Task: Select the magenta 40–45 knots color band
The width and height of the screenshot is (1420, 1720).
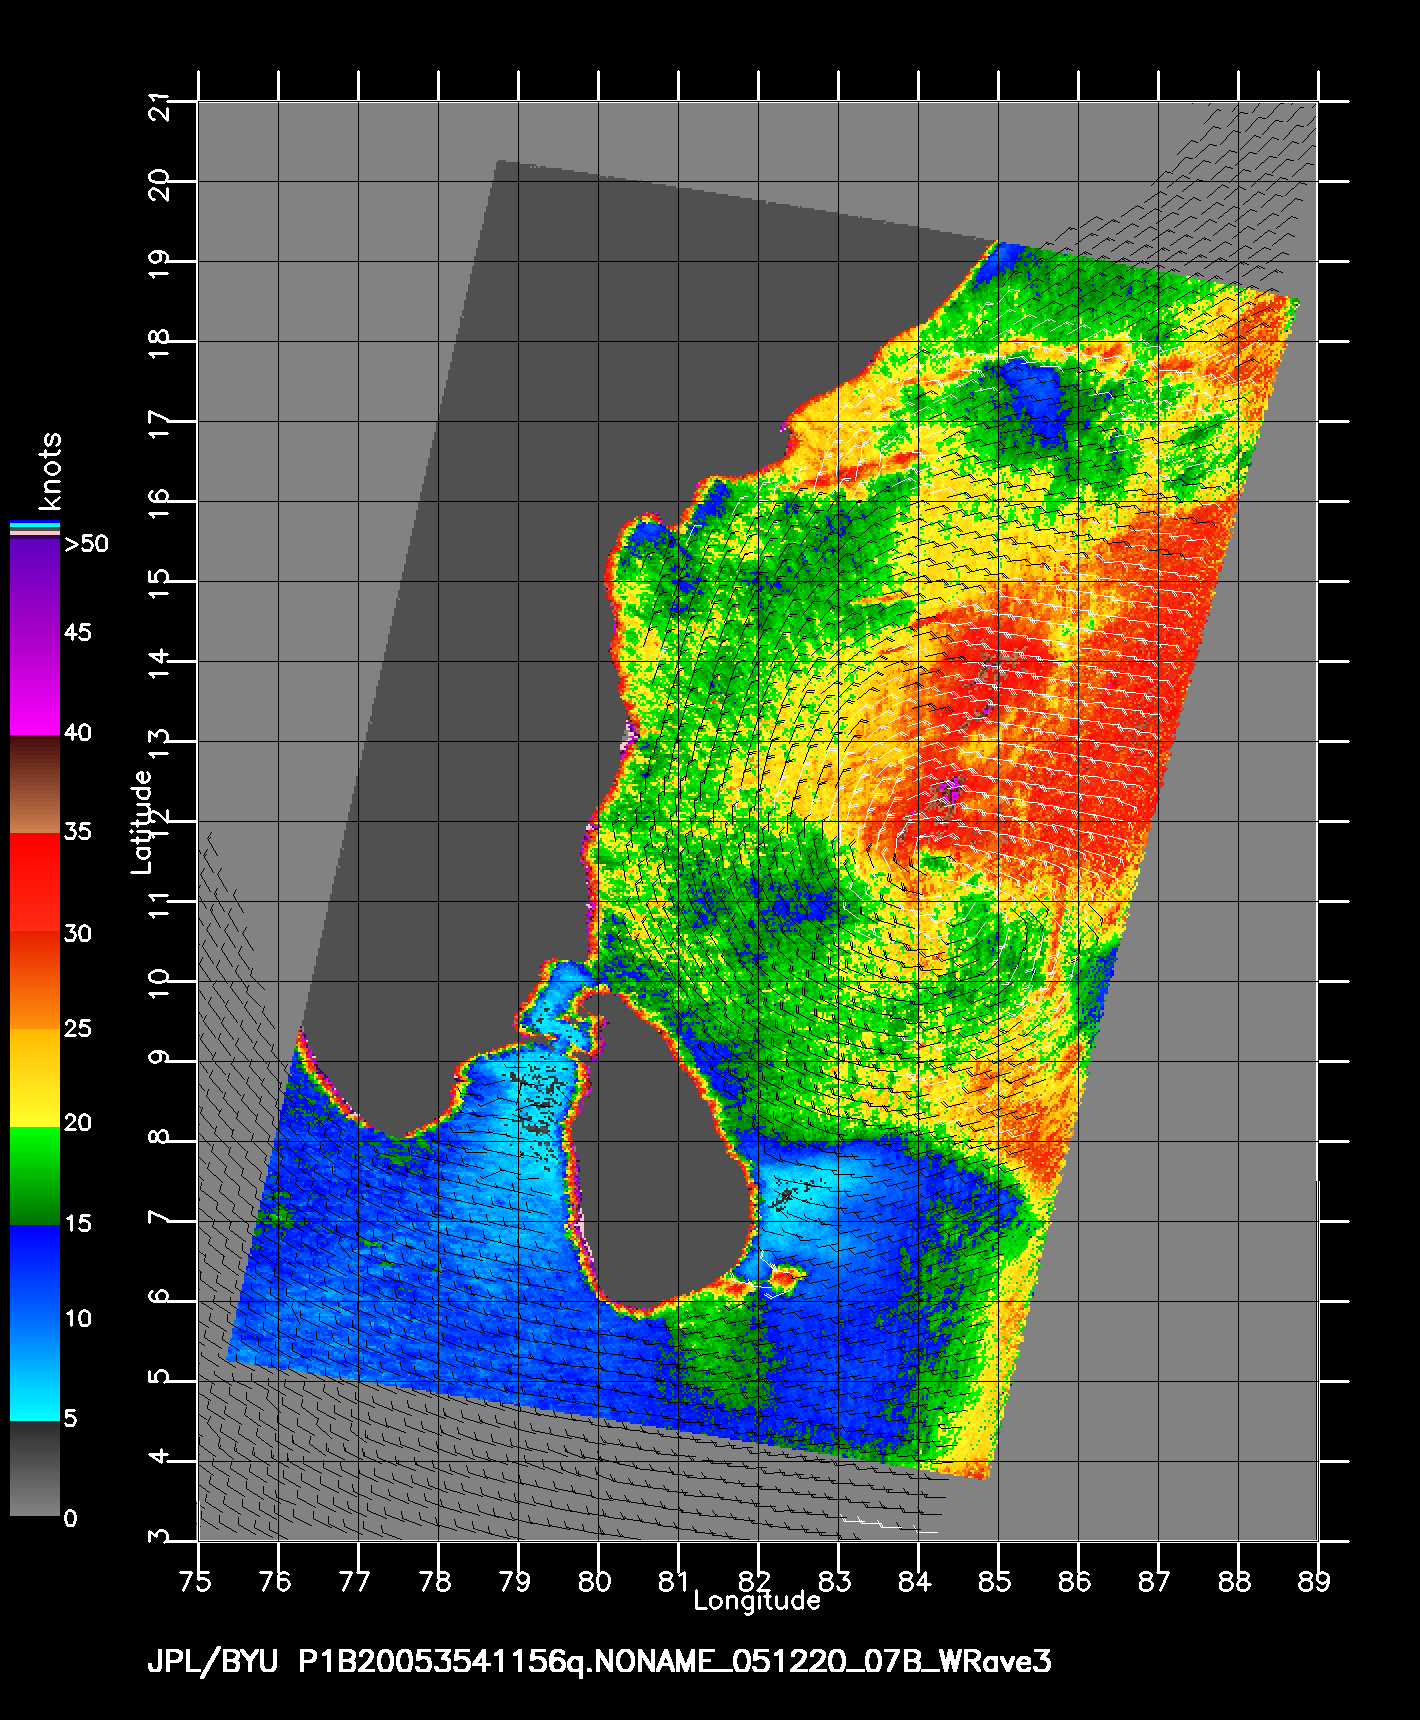Action: 35,685
